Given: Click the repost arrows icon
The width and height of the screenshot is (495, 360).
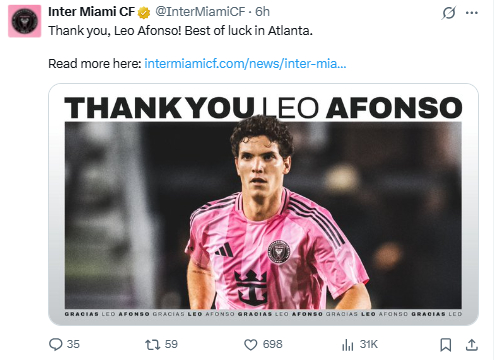Looking at the screenshot, I should click(153, 344).
